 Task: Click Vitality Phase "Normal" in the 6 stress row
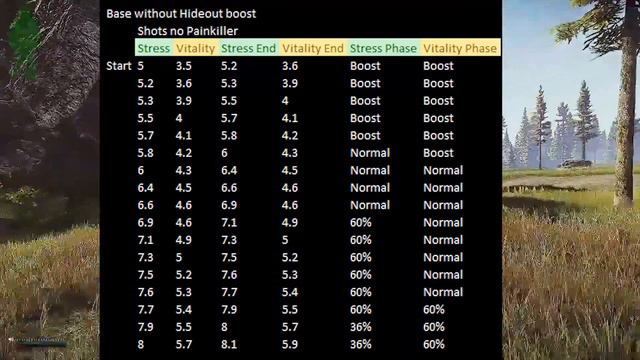click(x=443, y=171)
